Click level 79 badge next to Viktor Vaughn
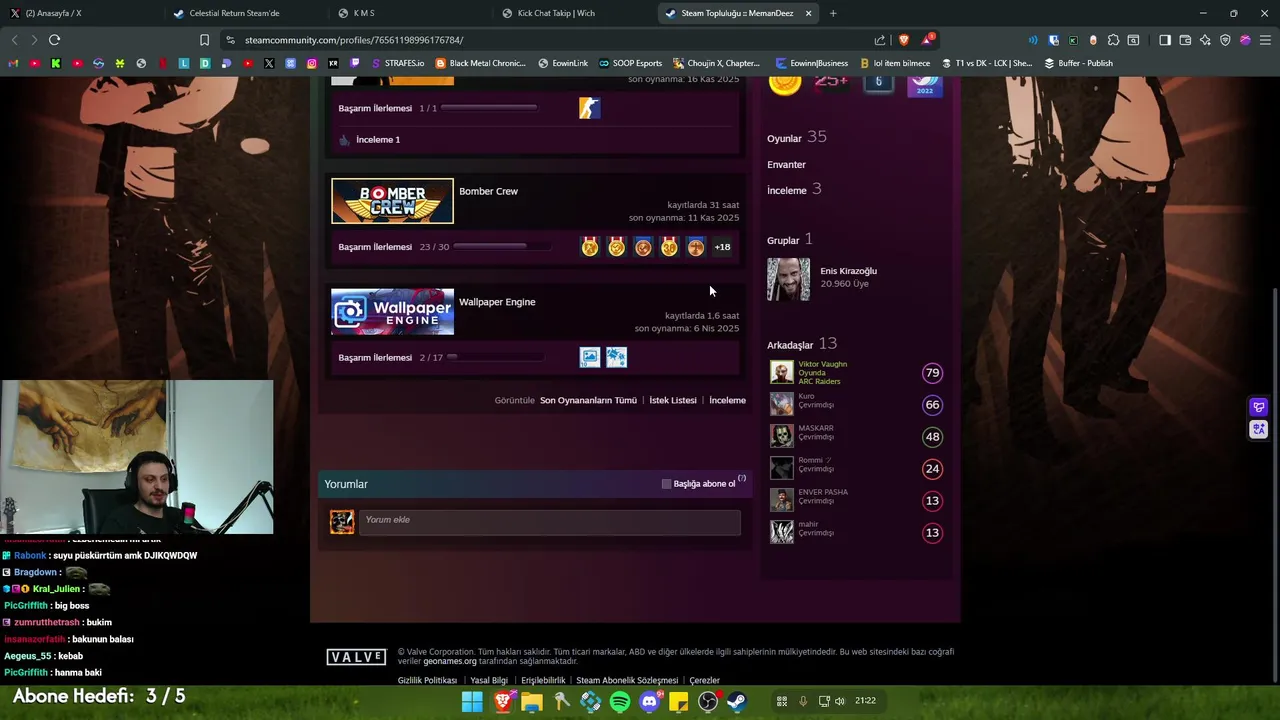The width and height of the screenshot is (1280, 720). (932, 373)
